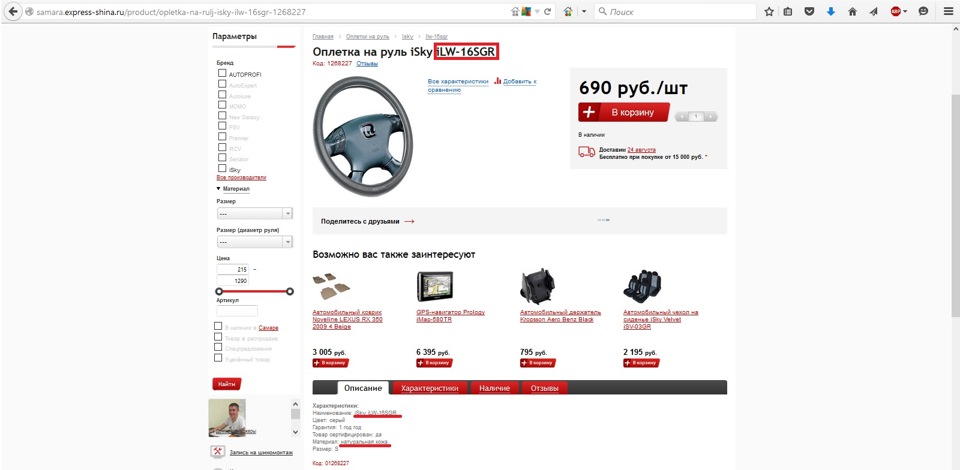Click the smiley face toolbar icon
The width and height of the screenshot is (960, 470).
923,12
